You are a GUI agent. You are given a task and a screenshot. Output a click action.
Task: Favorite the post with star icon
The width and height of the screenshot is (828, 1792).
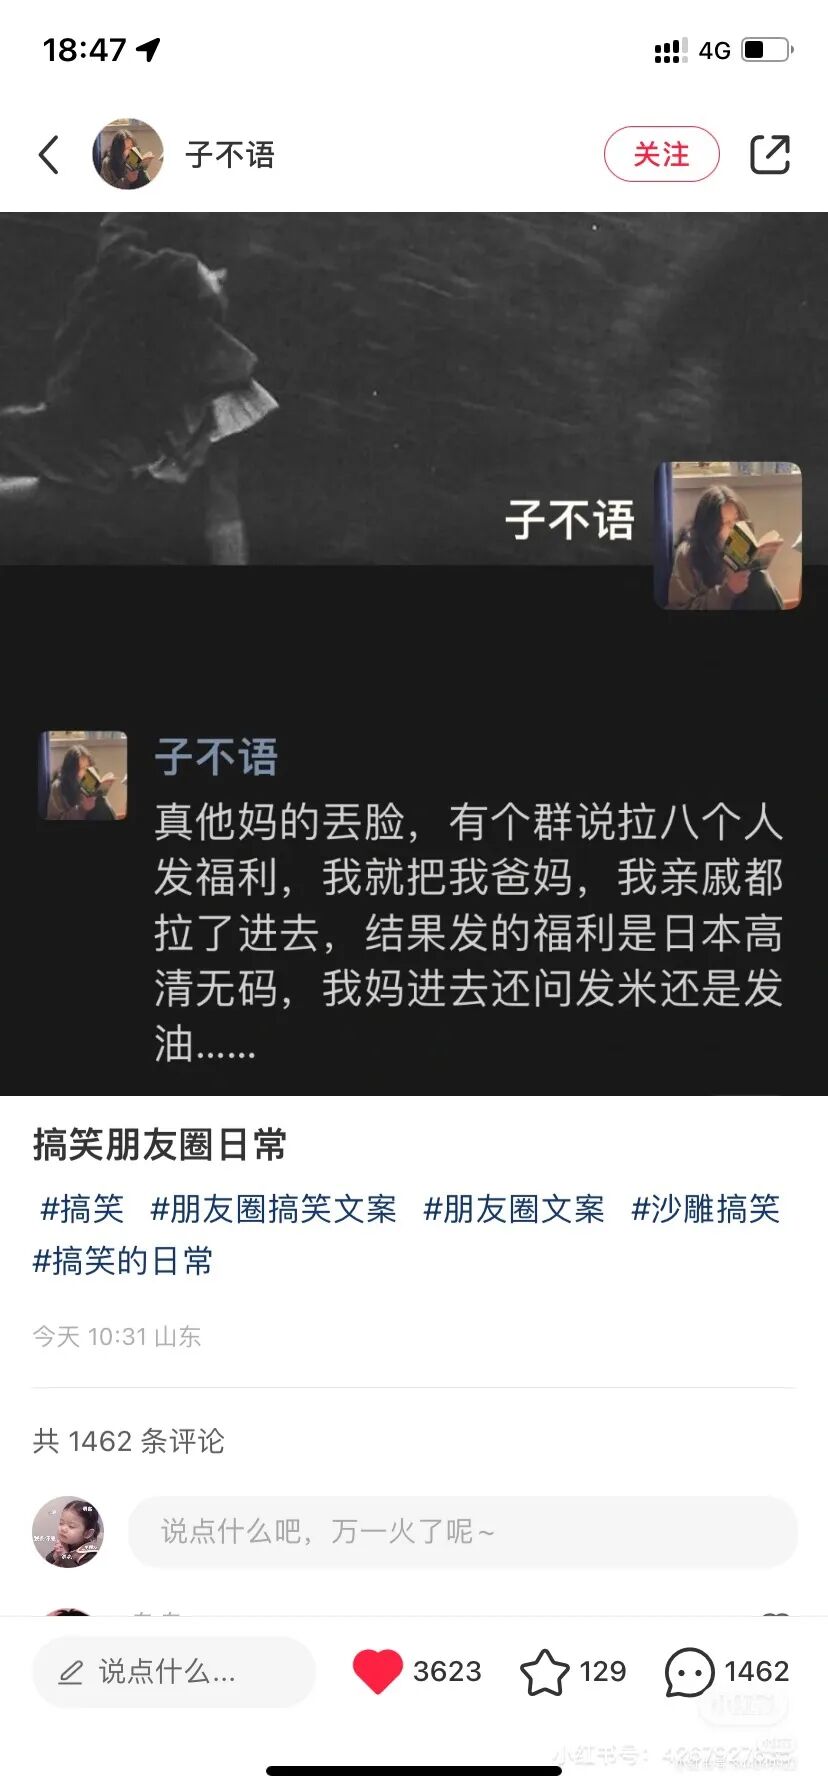(545, 1671)
